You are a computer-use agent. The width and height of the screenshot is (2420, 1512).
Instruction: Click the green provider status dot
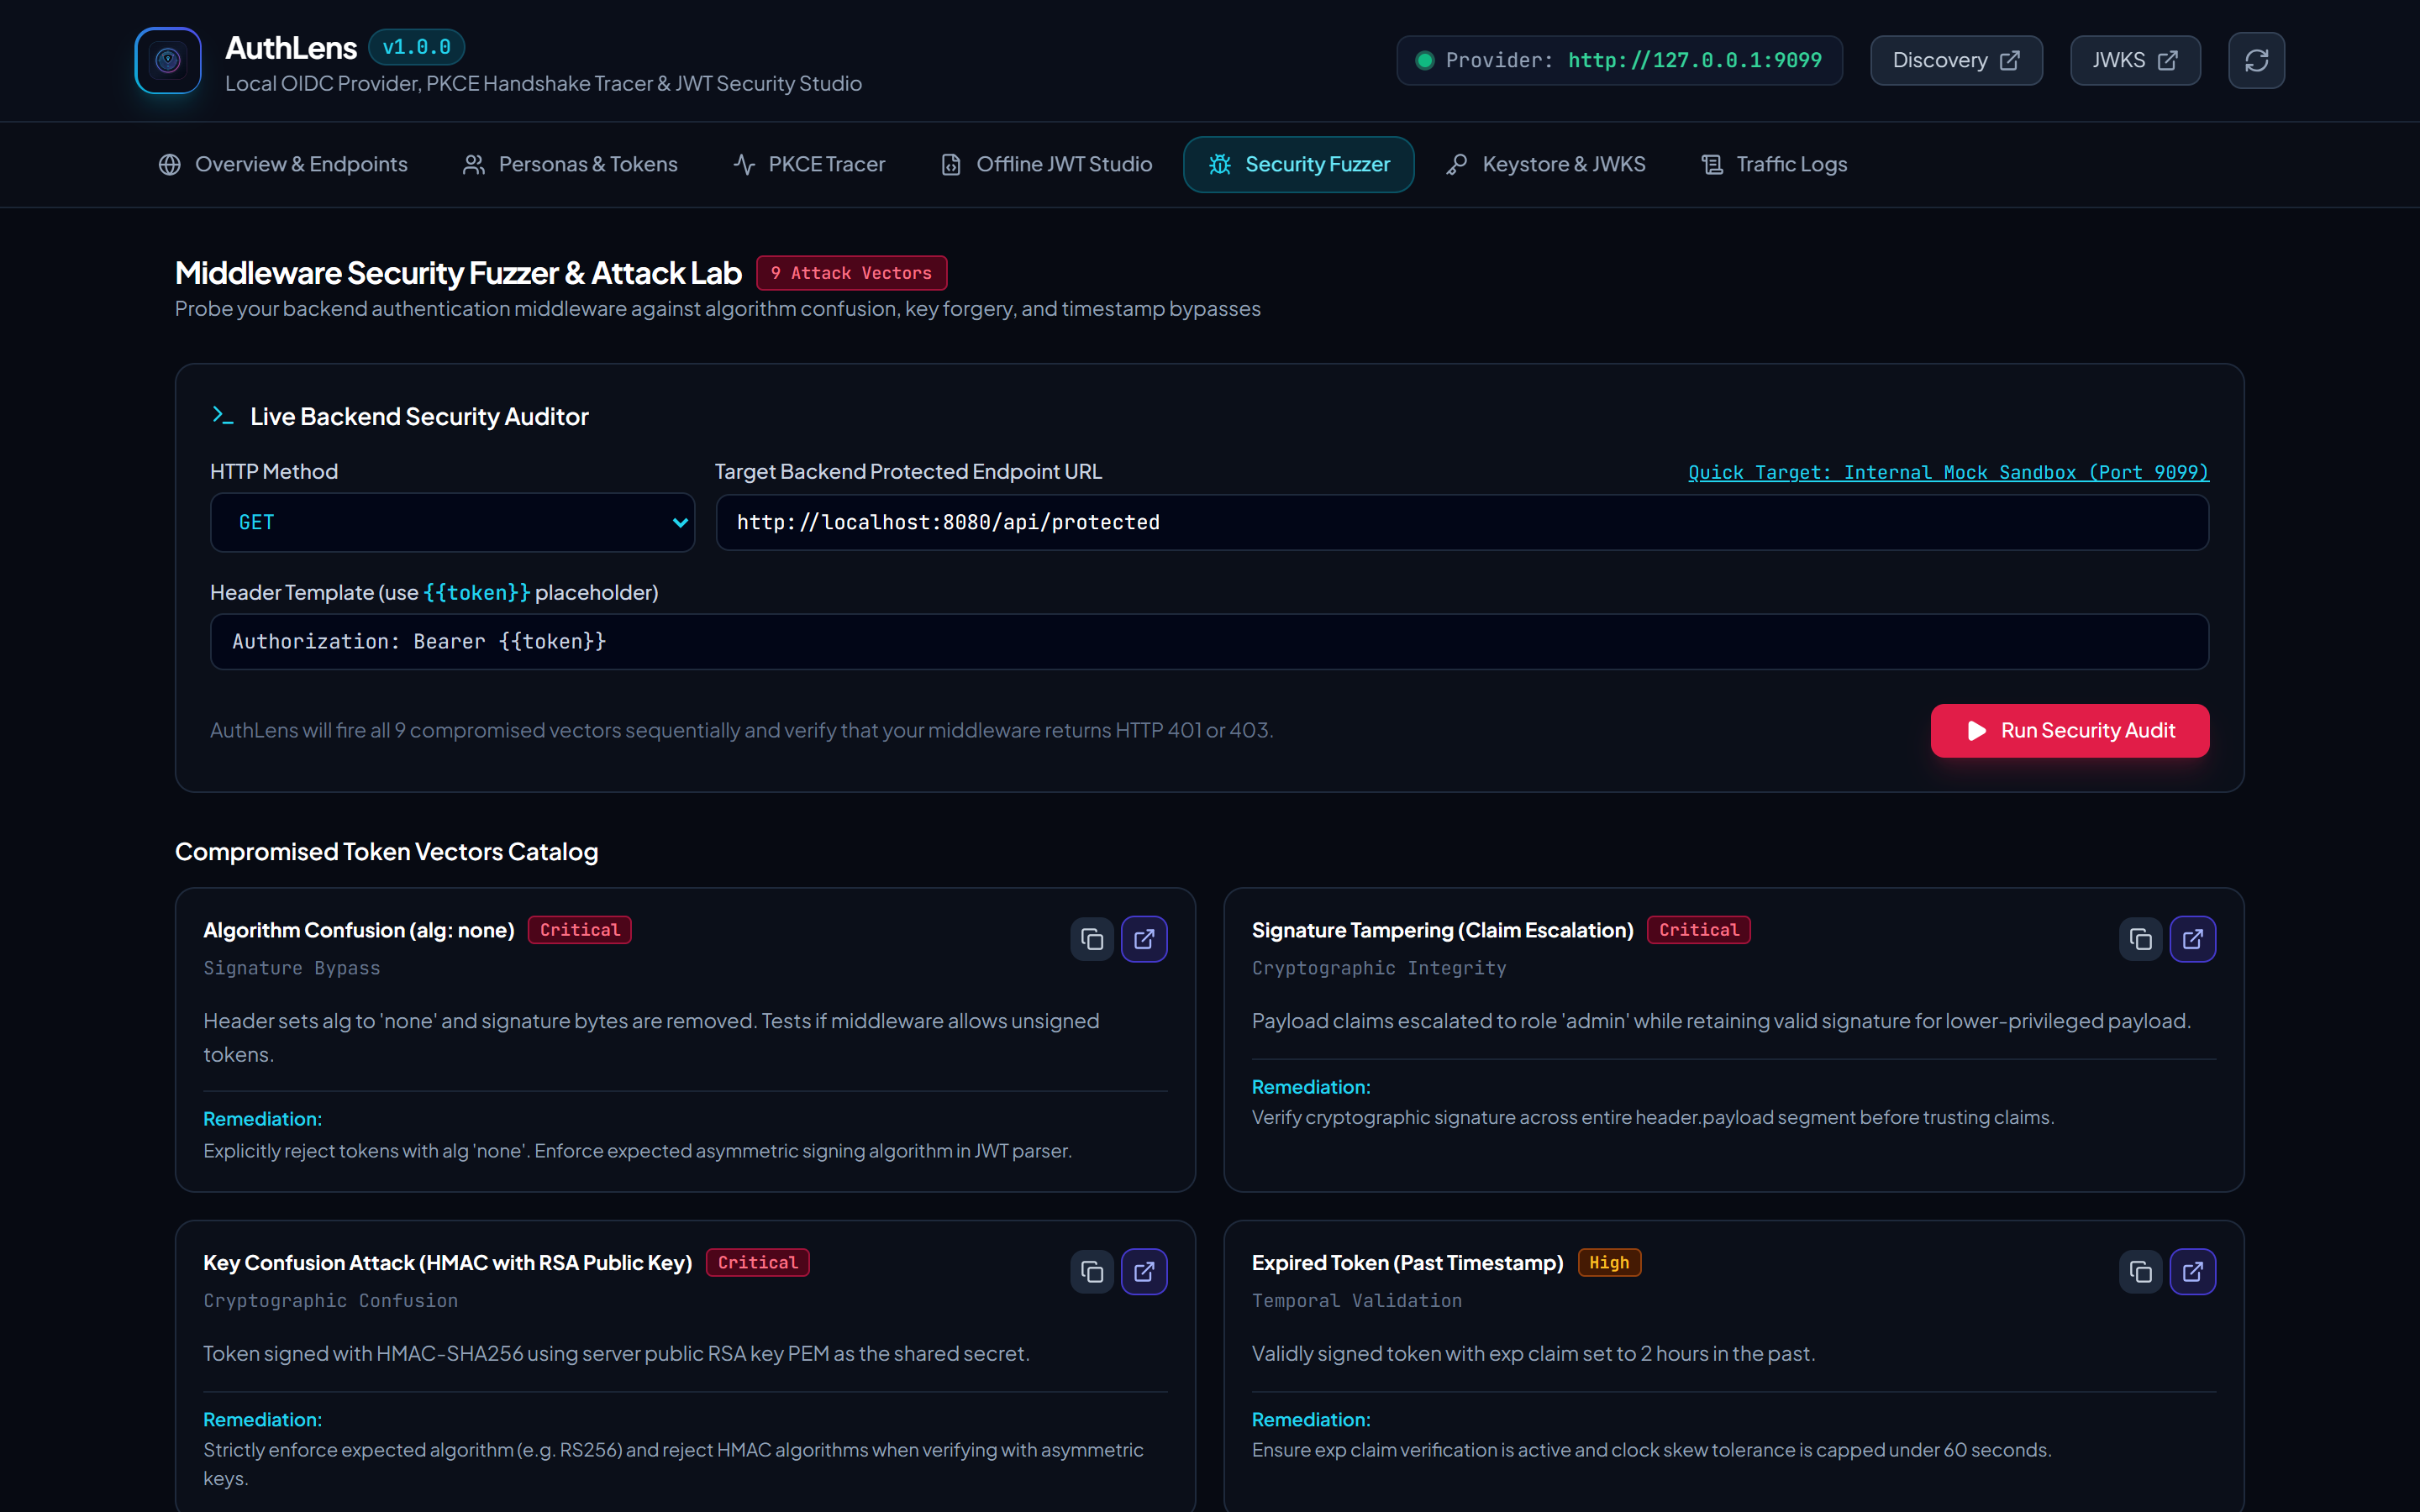tap(1425, 61)
